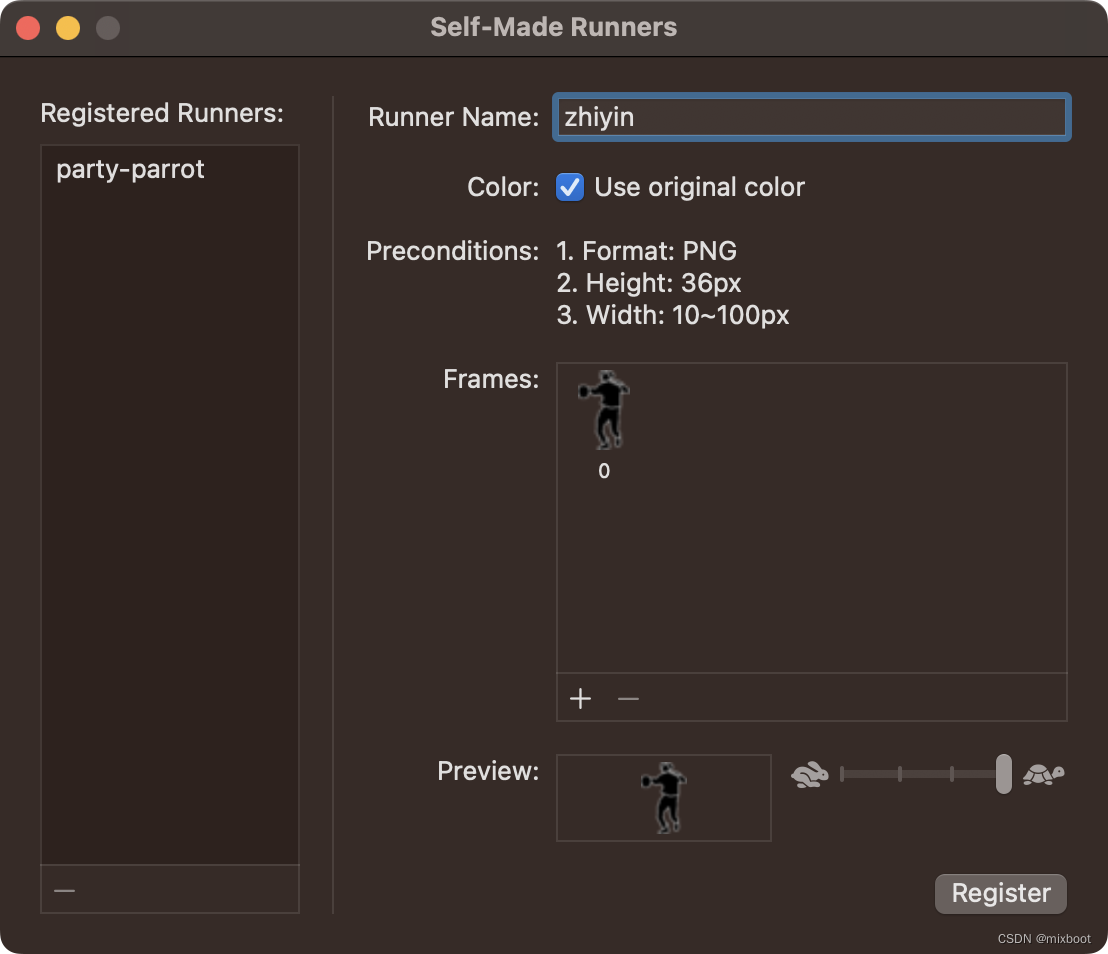
Task: Click the minus icon below the Frames box
Action: (628, 699)
